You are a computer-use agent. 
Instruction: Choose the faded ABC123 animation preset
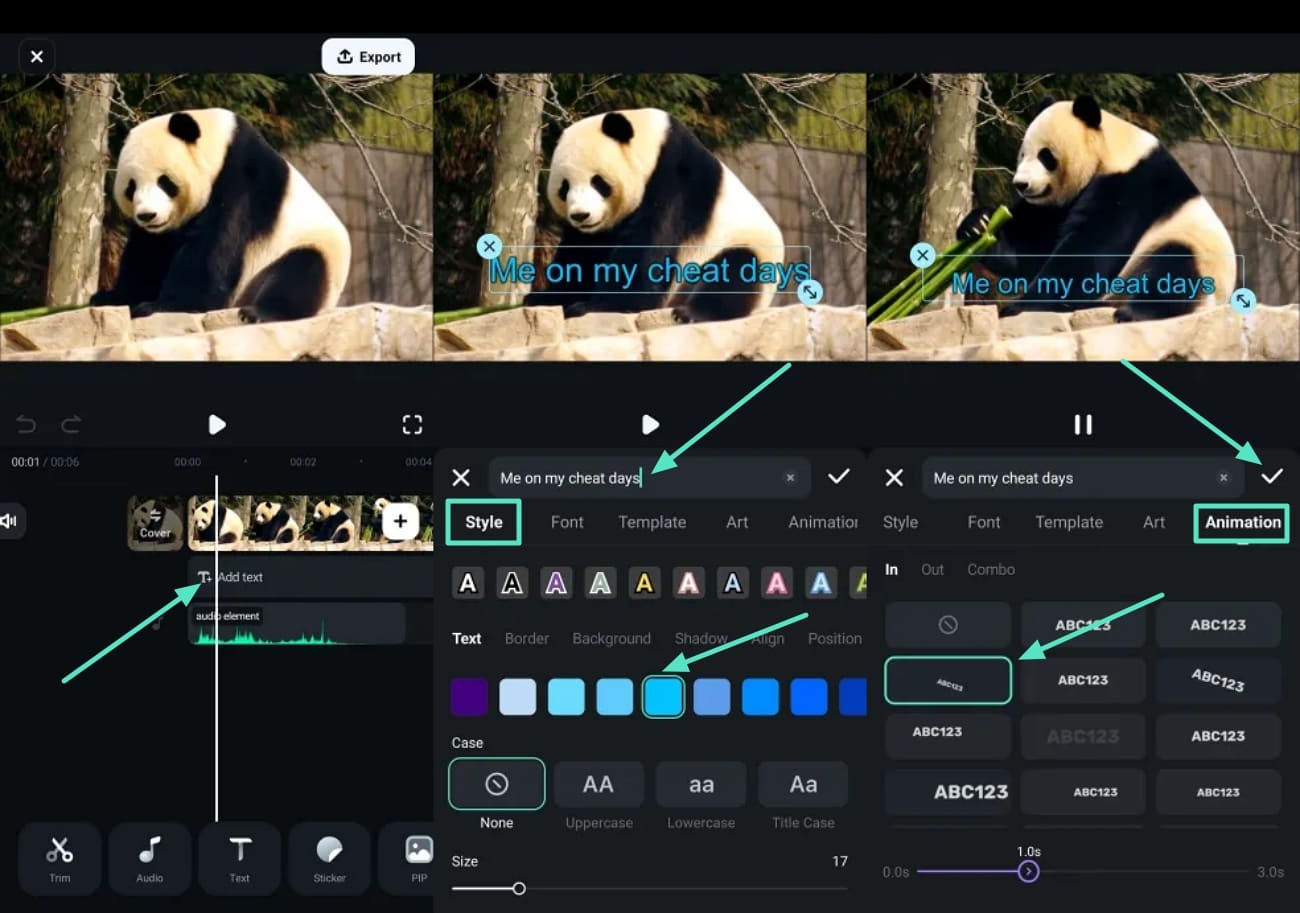click(x=1083, y=736)
